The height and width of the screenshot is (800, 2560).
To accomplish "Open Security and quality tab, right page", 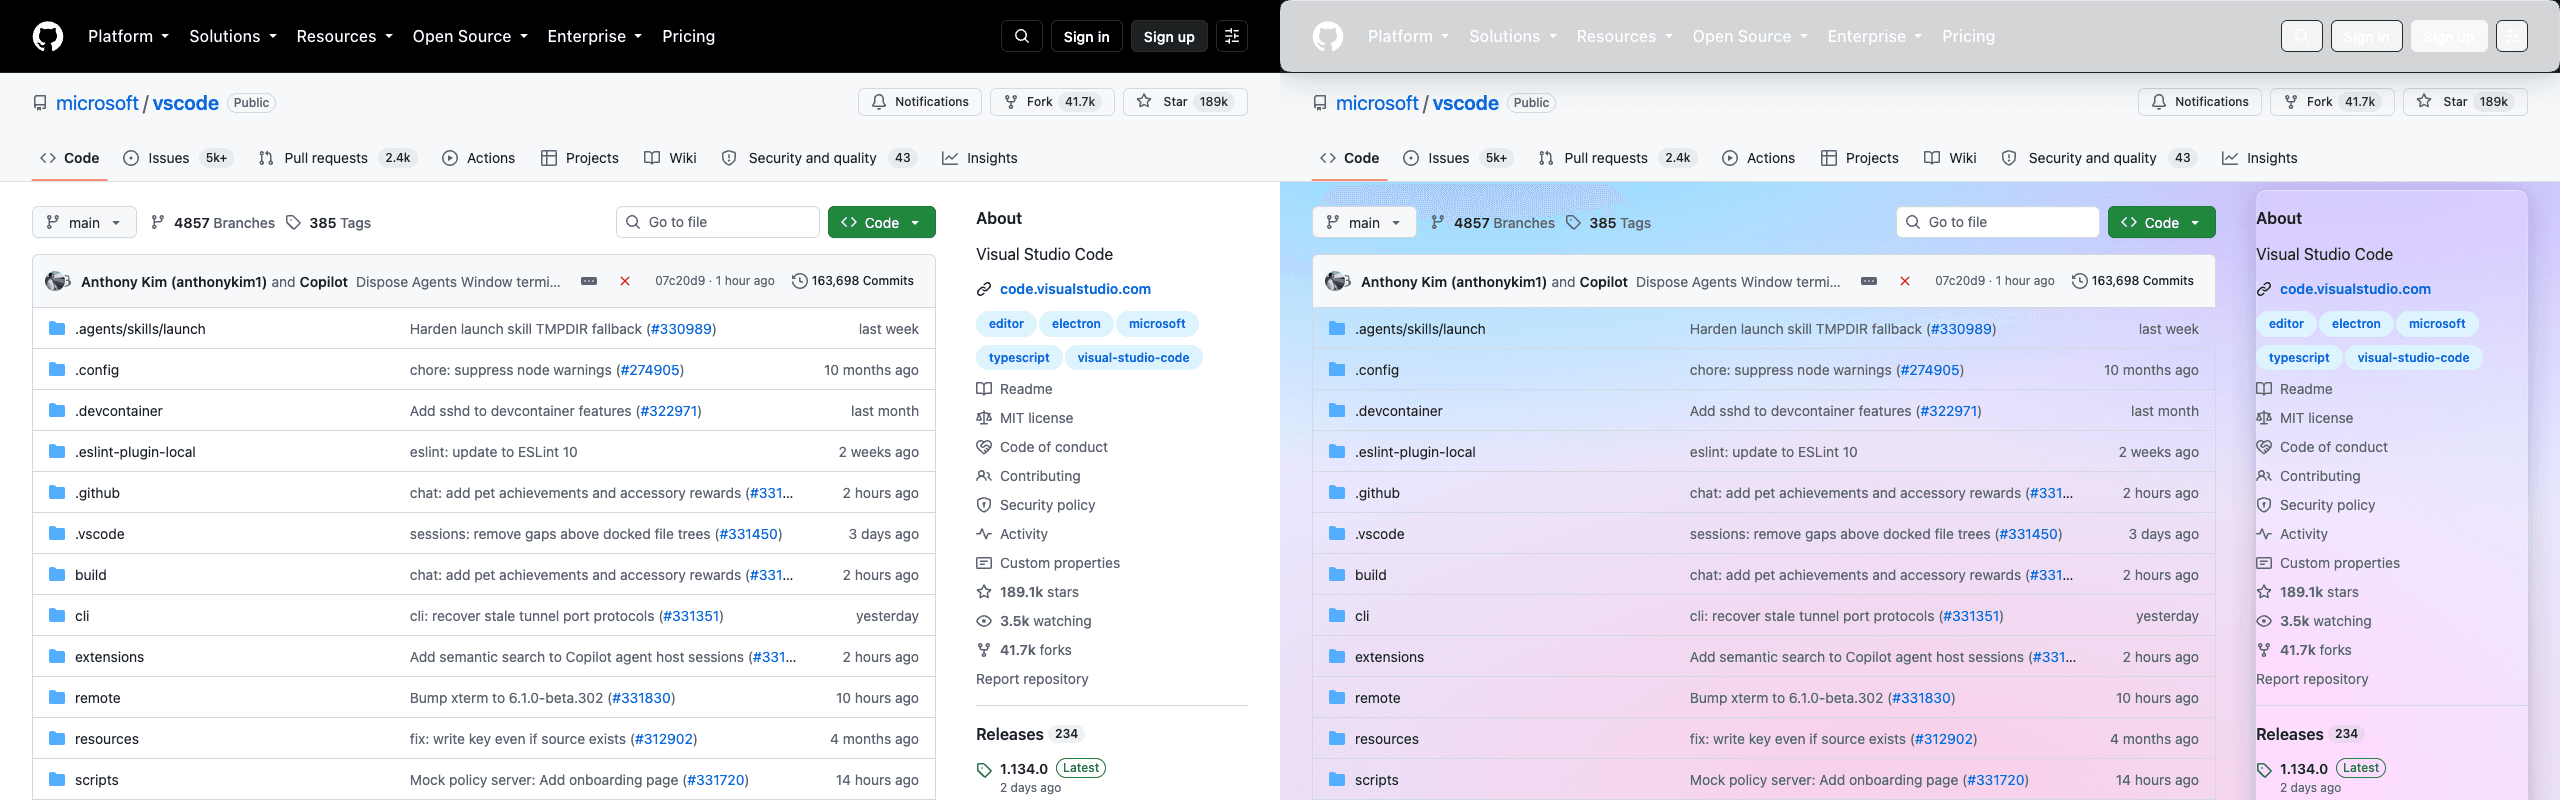I will (x=2098, y=158).
